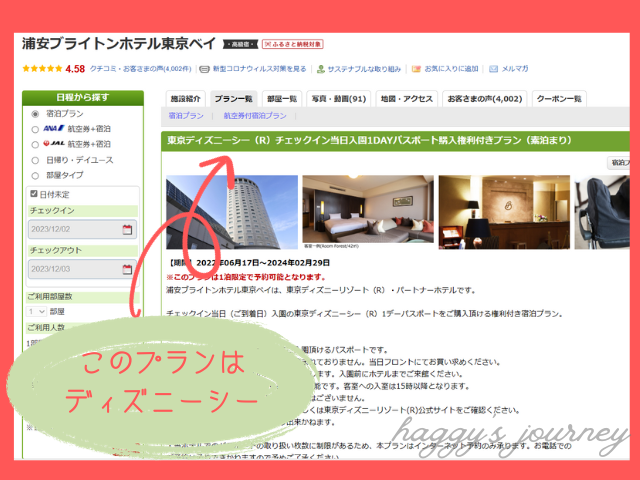This screenshot has height=480, width=640.
Task: Open the check-out calendar icon
Action: tap(127, 269)
